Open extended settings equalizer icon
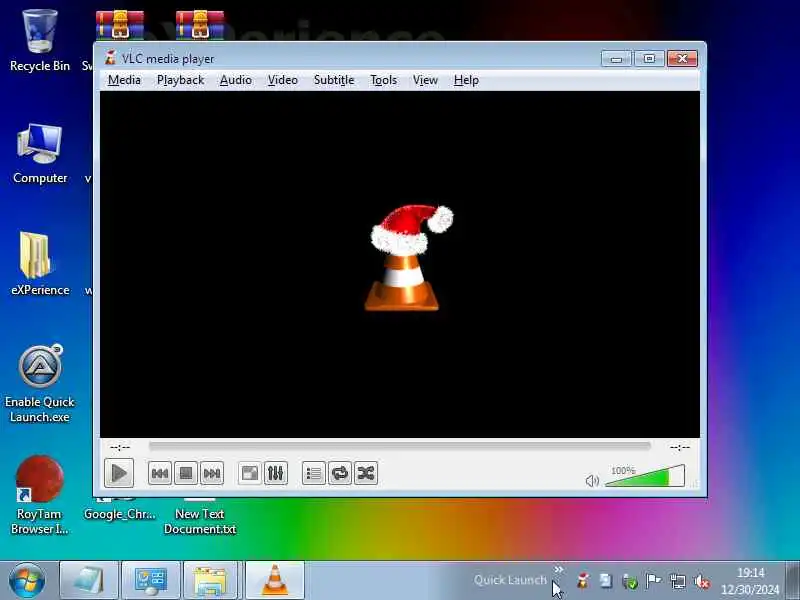 coord(276,473)
